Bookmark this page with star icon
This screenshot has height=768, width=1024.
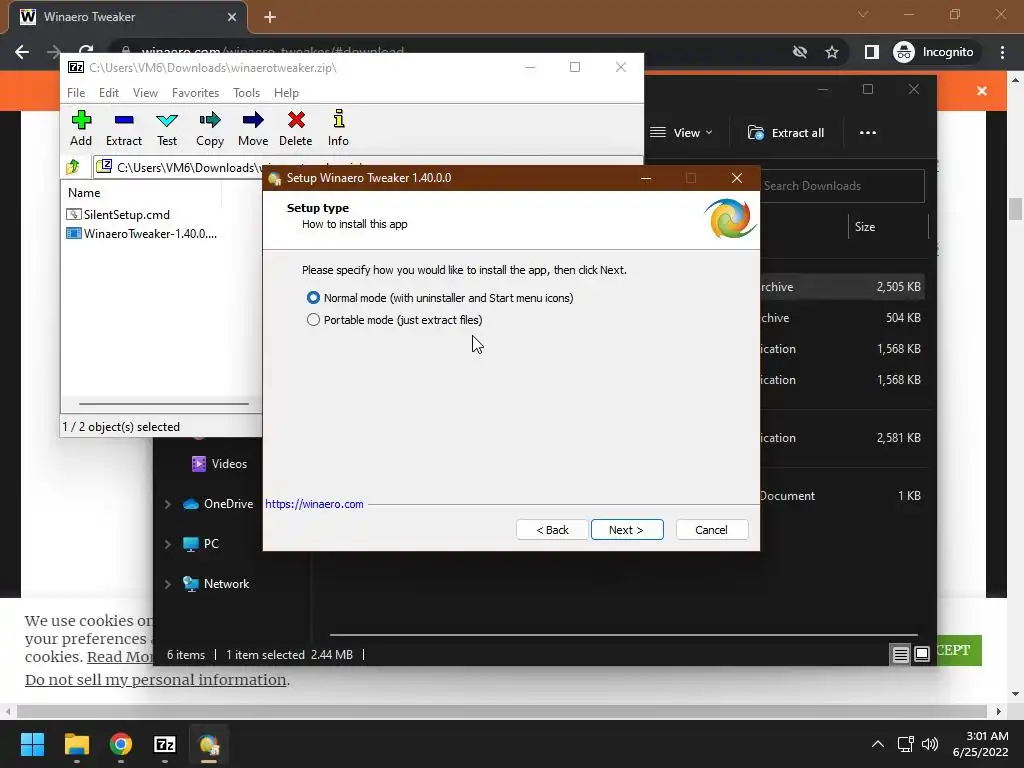(x=831, y=52)
